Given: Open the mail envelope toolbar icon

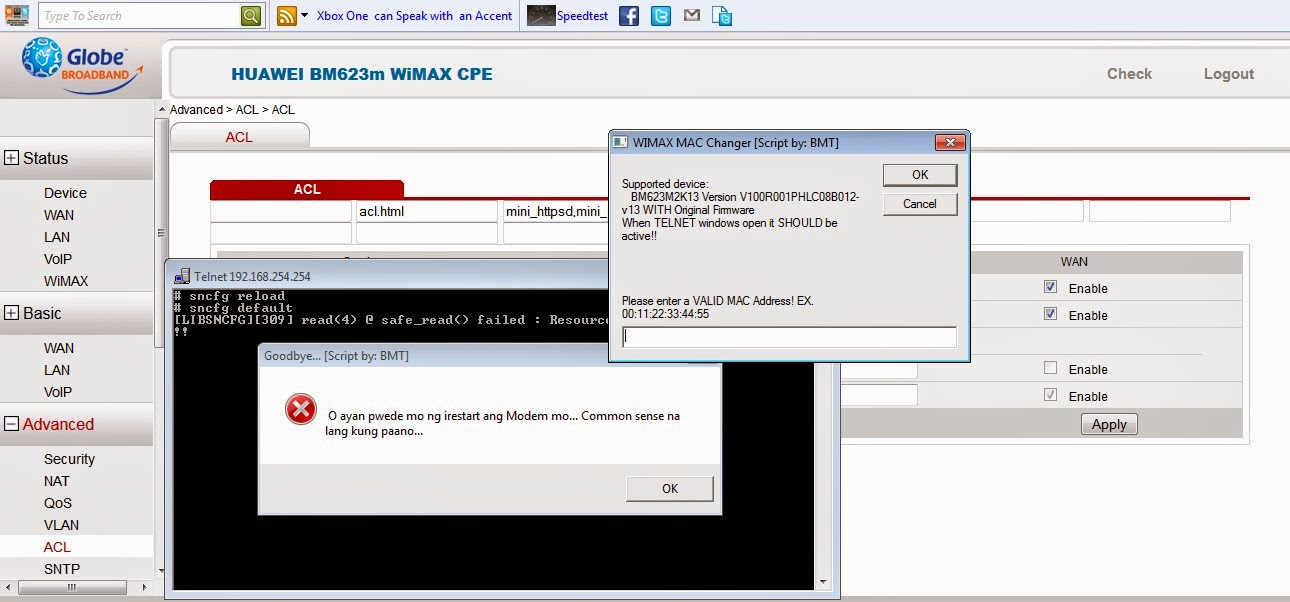Looking at the screenshot, I should (x=692, y=16).
